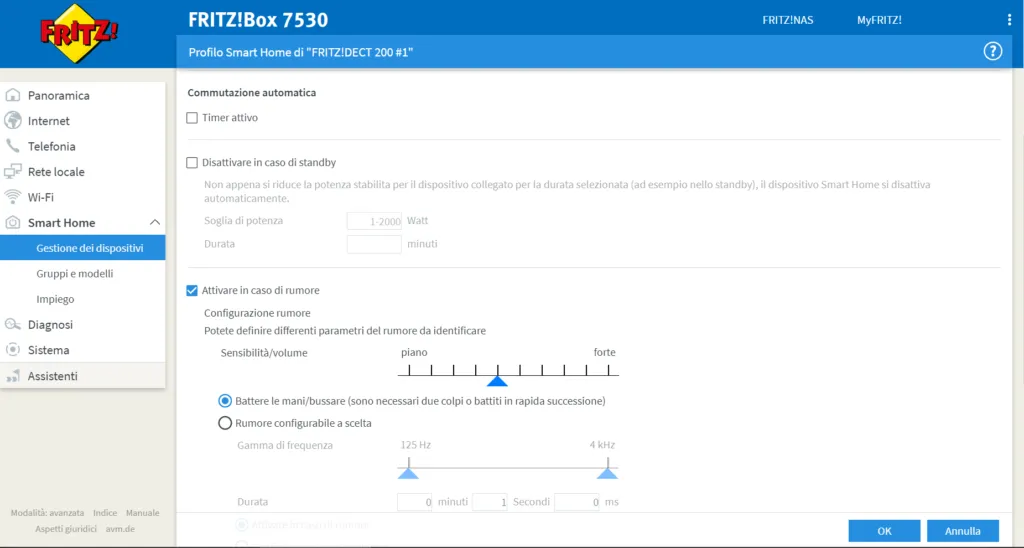Click the noise Durata minuti field

[415, 502]
